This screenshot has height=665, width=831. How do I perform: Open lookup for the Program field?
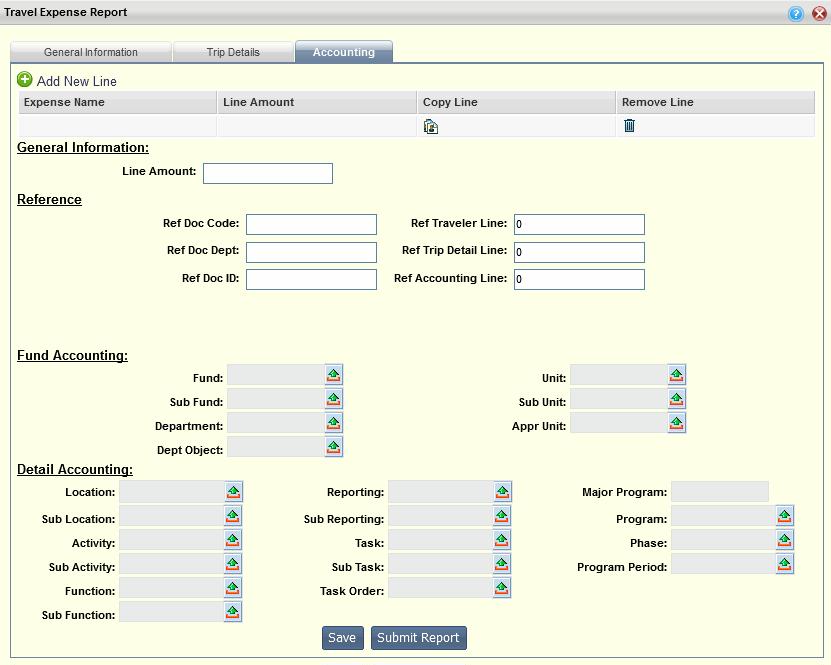pos(785,516)
